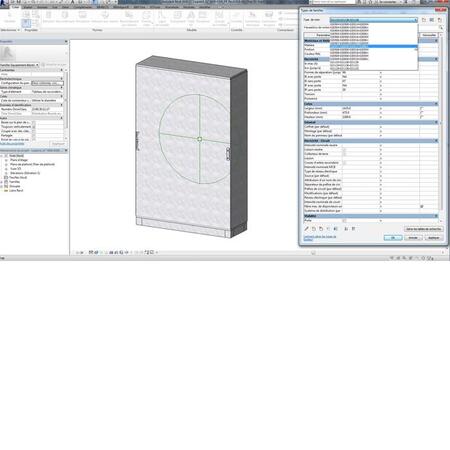Screen dimensions: 450x450
Task: Click the sort ascending icon in dialog bottom toolbar
Action: pyautogui.click(x=346, y=229)
